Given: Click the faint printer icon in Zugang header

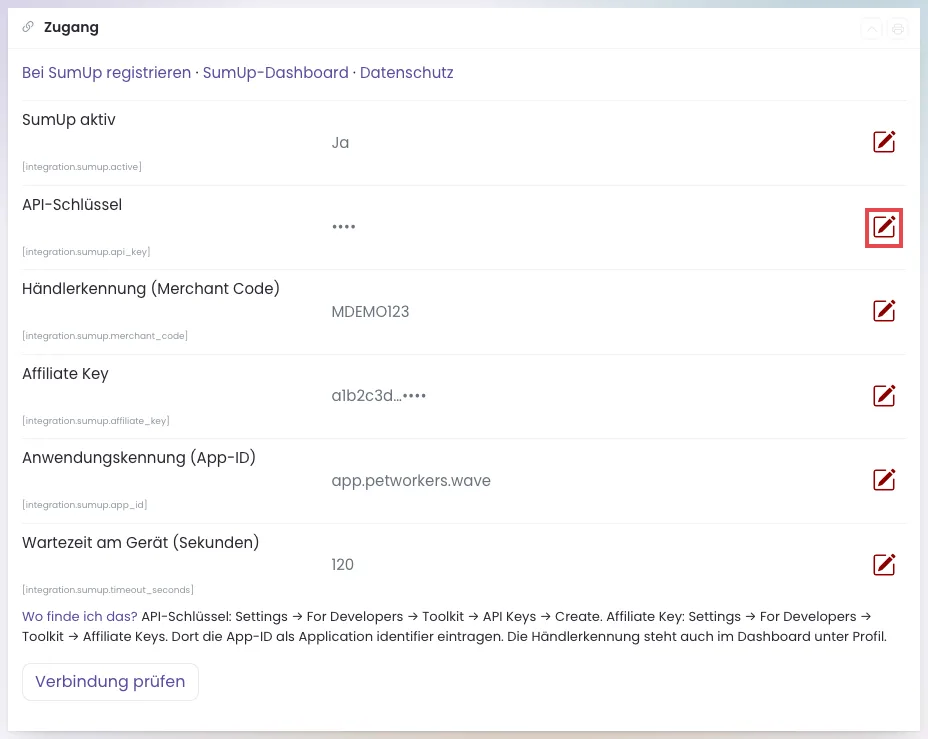Looking at the screenshot, I should pyautogui.click(x=898, y=28).
